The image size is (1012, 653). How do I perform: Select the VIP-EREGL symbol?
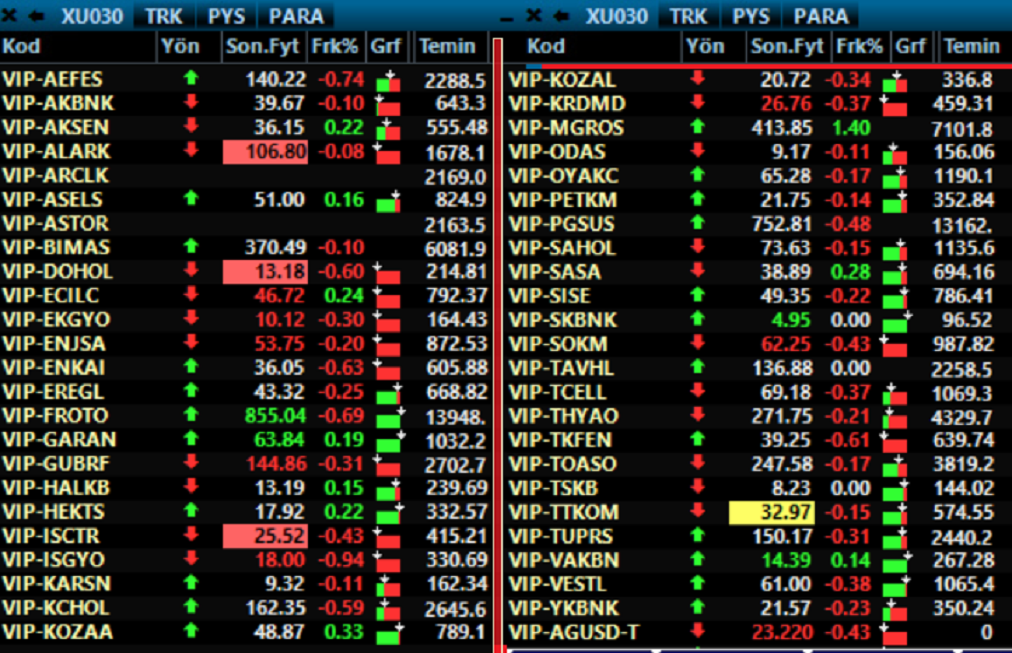click(x=53, y=391)
